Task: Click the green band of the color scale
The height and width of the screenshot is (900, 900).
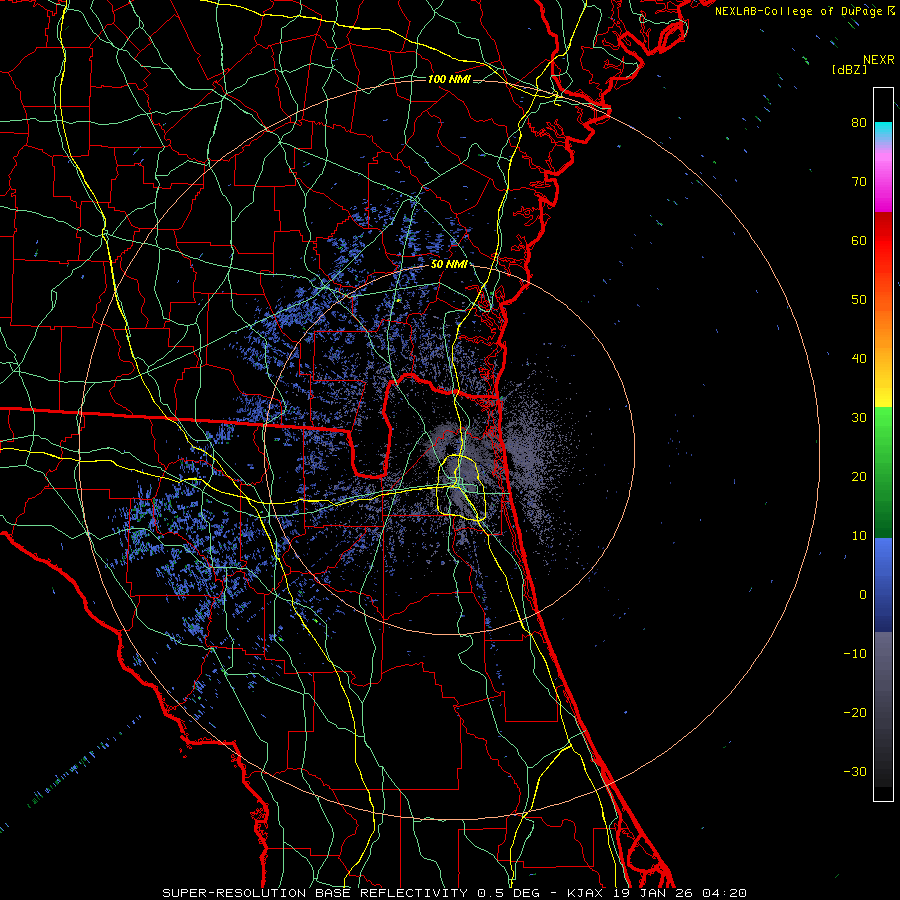Action: coord(883,472)
